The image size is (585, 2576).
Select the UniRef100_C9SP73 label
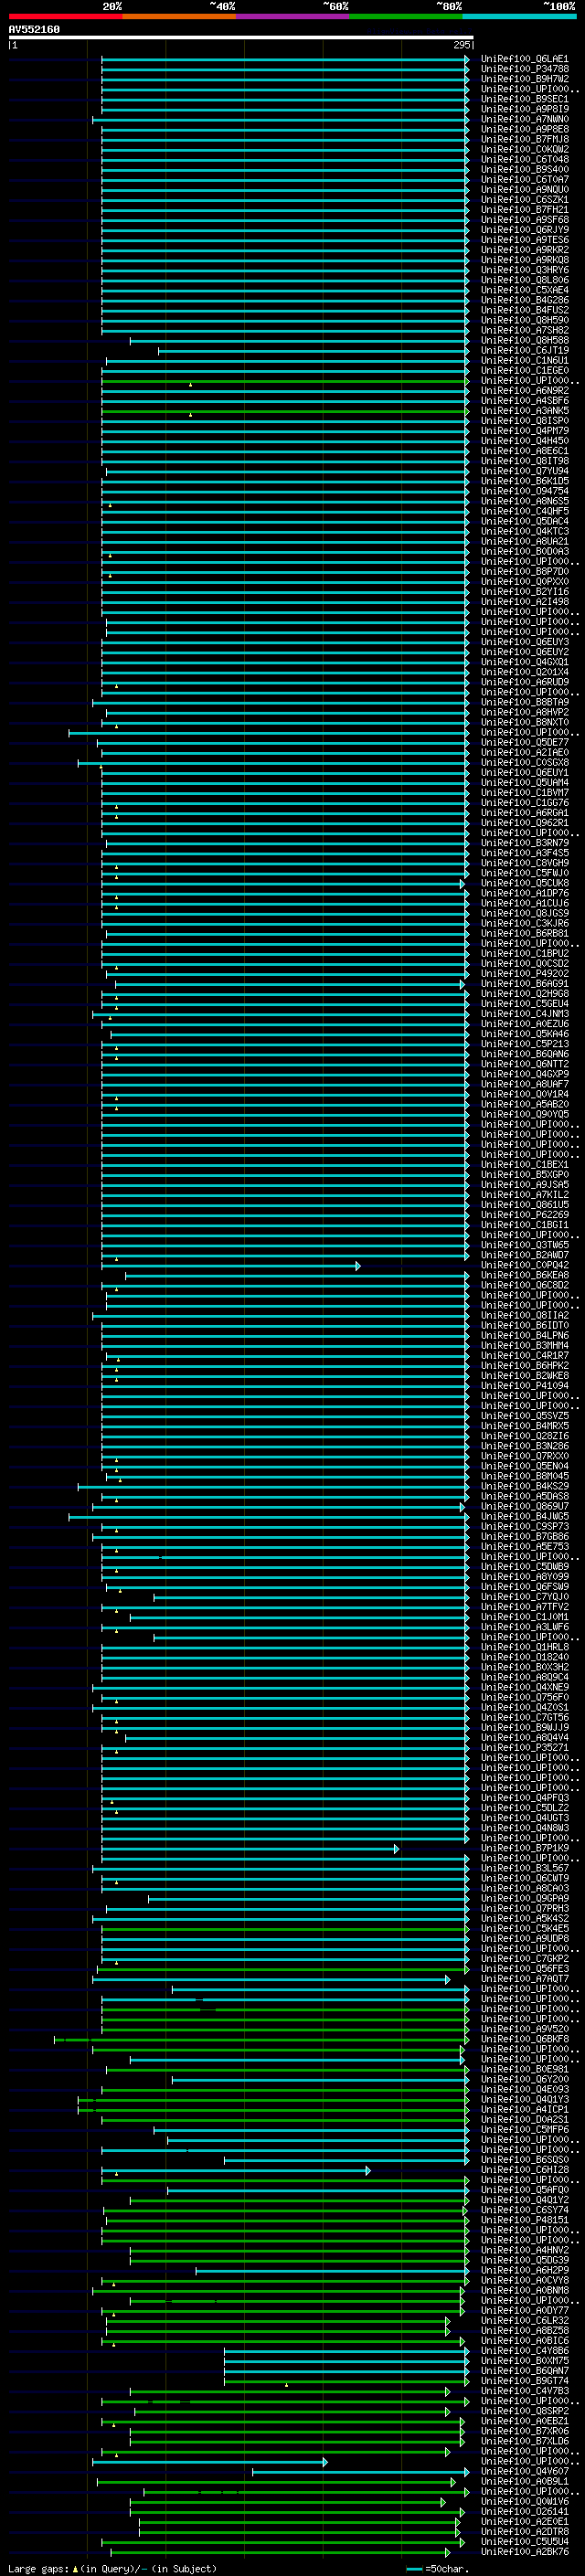click(524, 1527)
